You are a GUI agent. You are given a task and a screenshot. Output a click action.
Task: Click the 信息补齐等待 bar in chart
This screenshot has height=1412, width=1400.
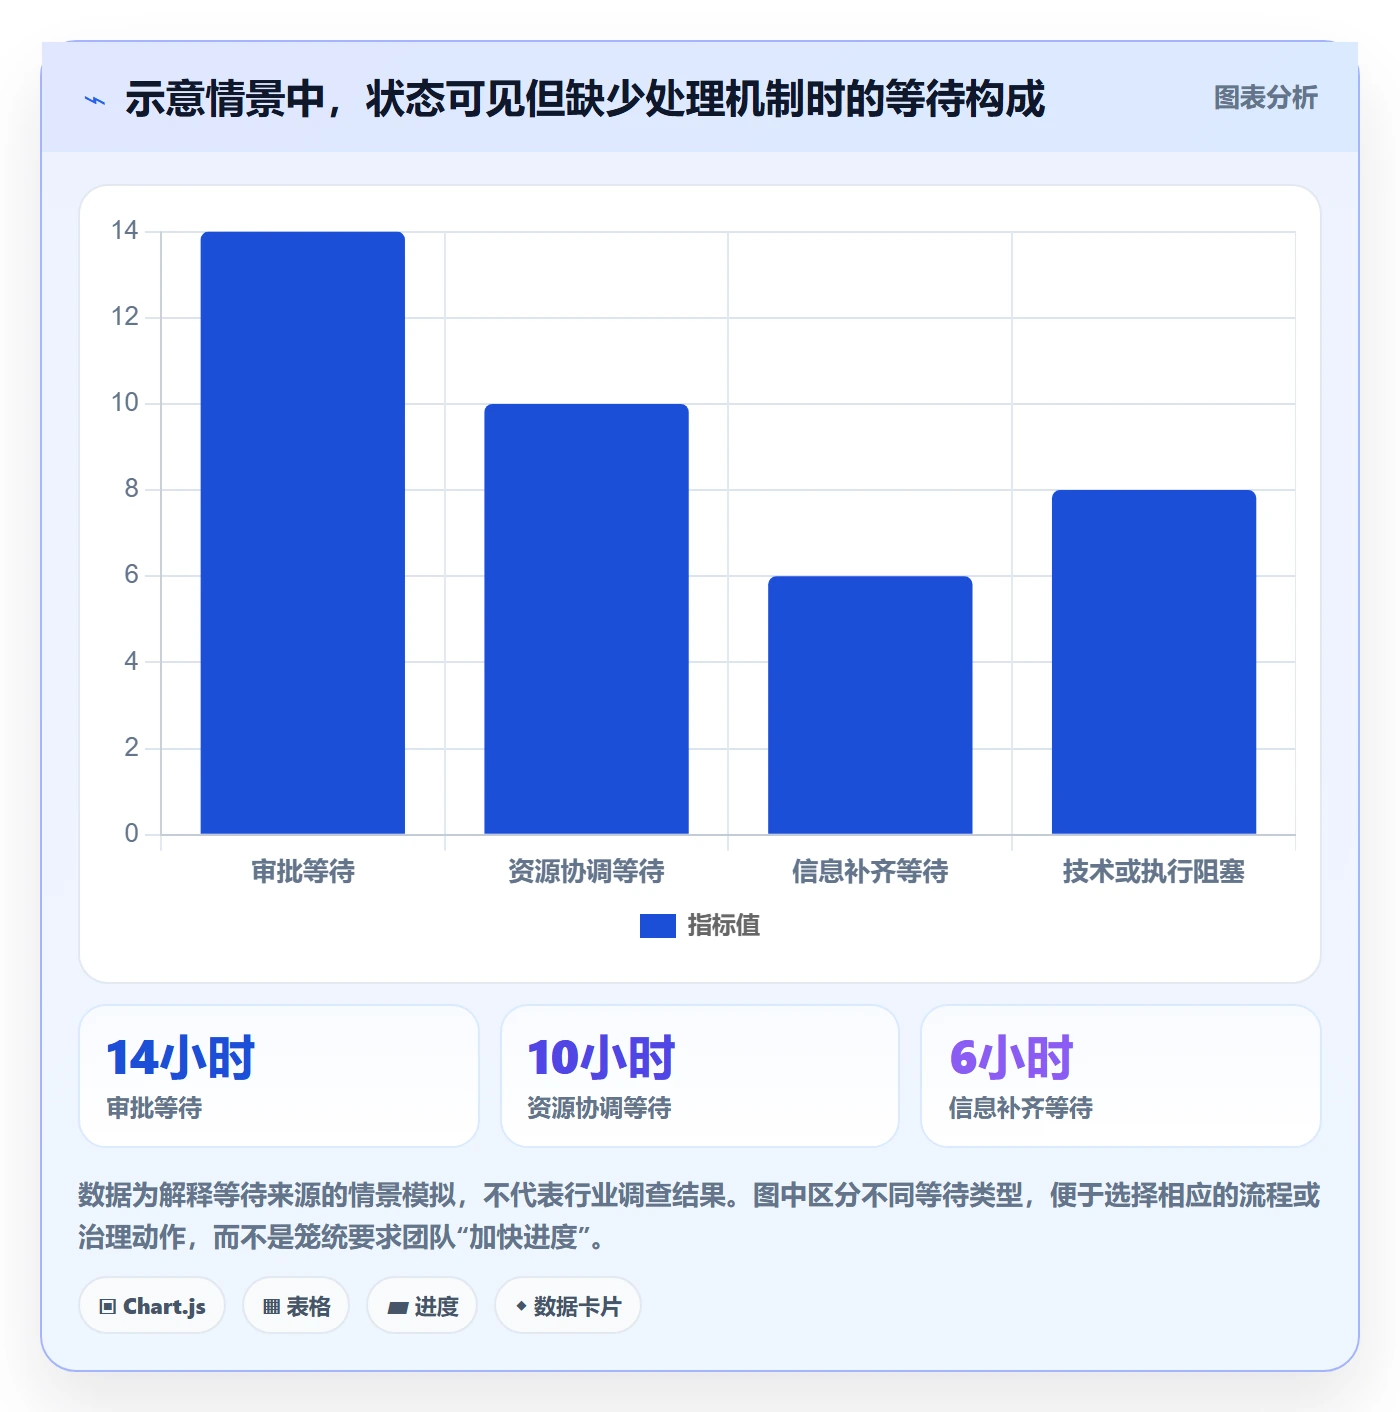tap(870, 705)
